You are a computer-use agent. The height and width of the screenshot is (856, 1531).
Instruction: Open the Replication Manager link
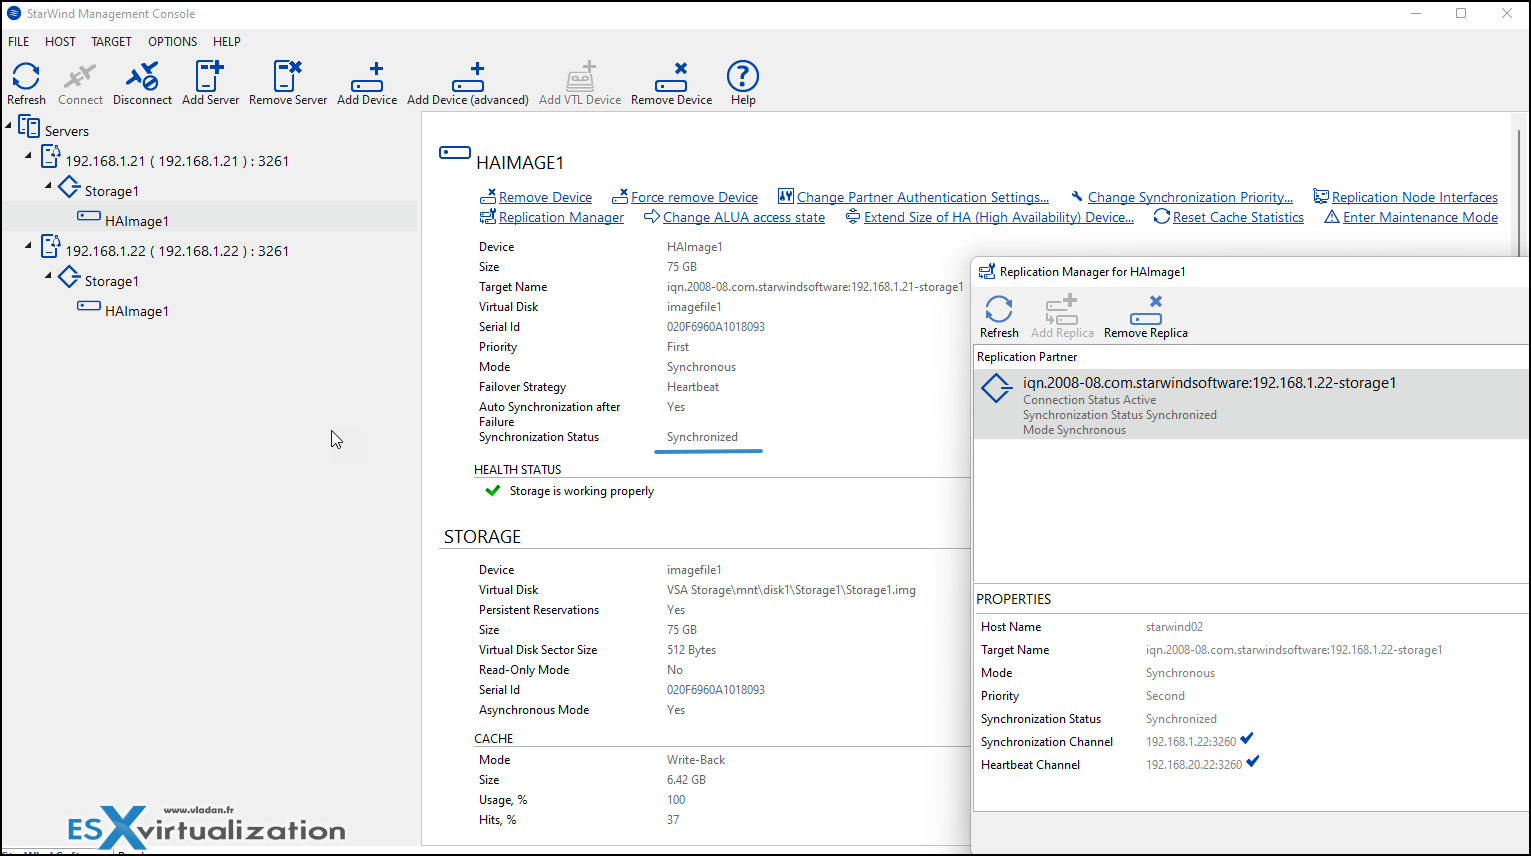click(x=561, y=217)
